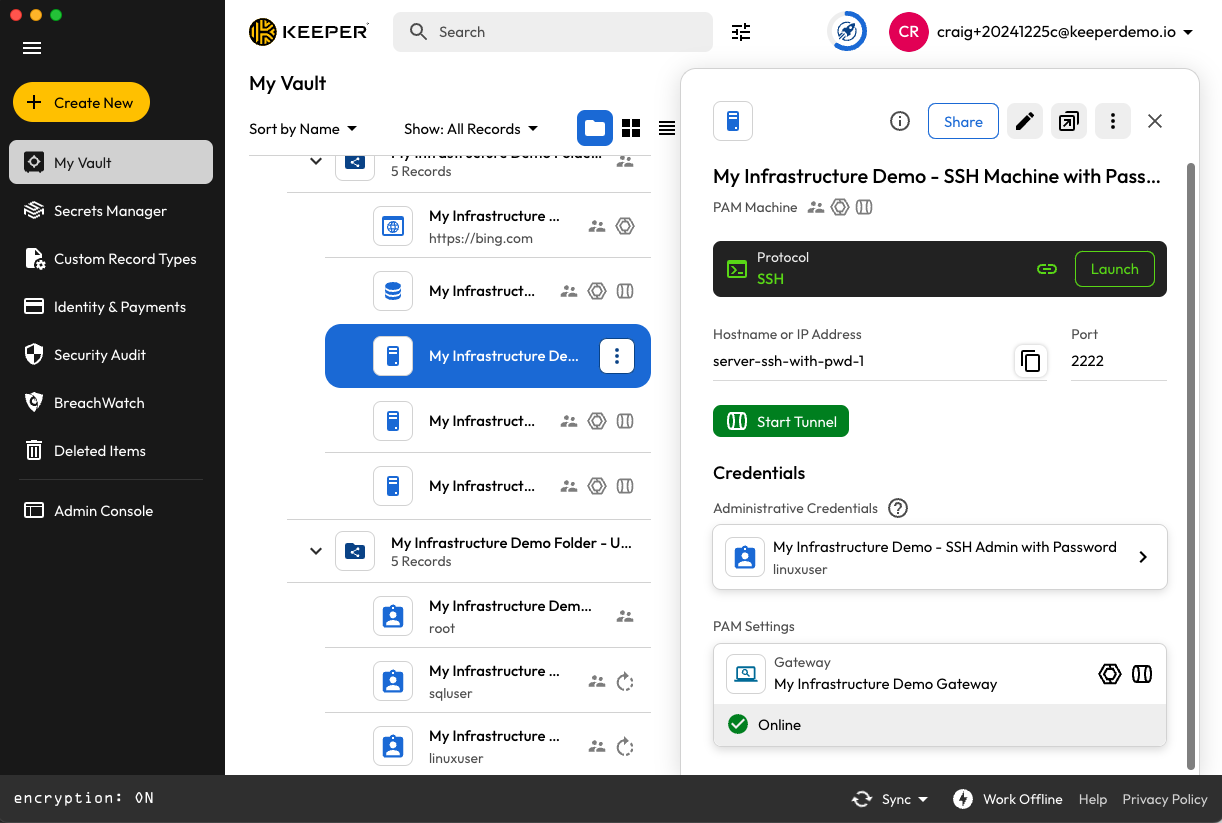Switch to grid view layout
This screenshot has height=823, width=1222.
point(631,128)
